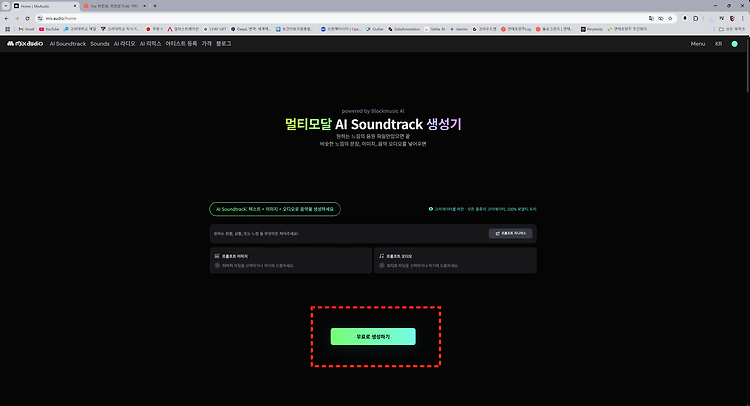Open the Stellar AI bookmark
This screenshot has height=406, width=750.
(x=435, y=29)
